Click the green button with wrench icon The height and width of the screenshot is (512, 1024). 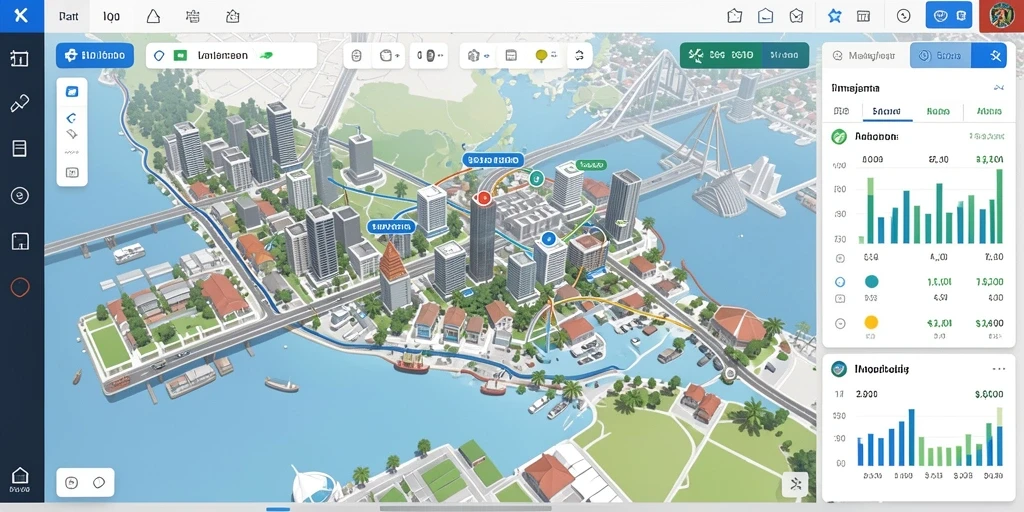[720, 56]
